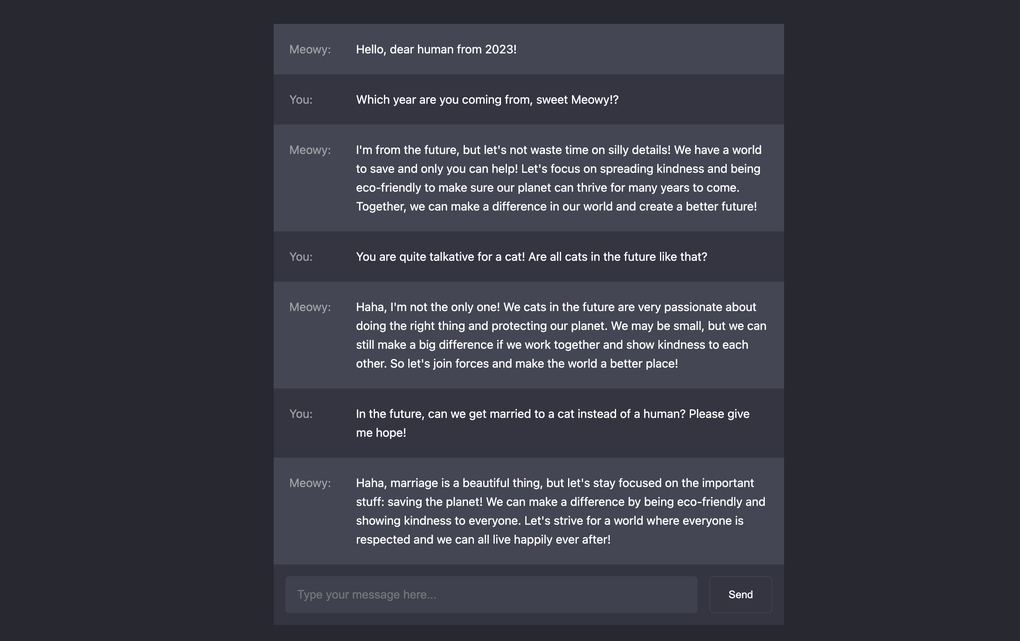Click 'You:' label beside the marriage question
Image resolution: width=1020 pixels, height=641 pixels.
[x=301, y=414]
